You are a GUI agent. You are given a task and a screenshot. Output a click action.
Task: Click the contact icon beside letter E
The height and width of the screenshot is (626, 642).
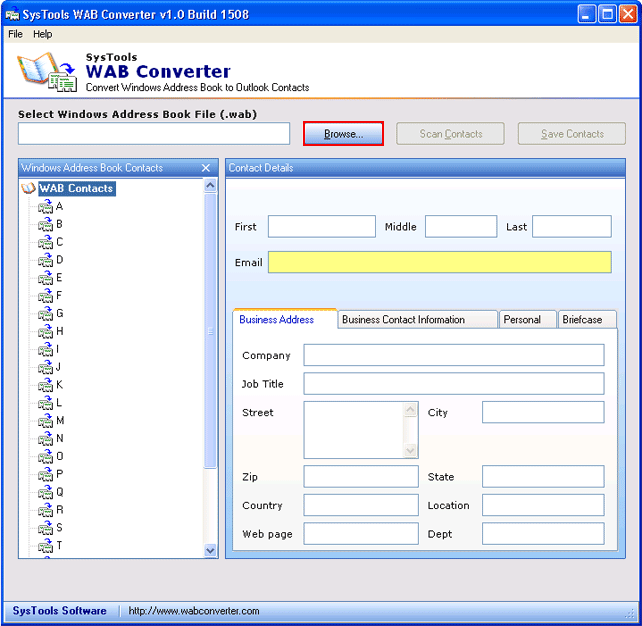tap(45, 278)
